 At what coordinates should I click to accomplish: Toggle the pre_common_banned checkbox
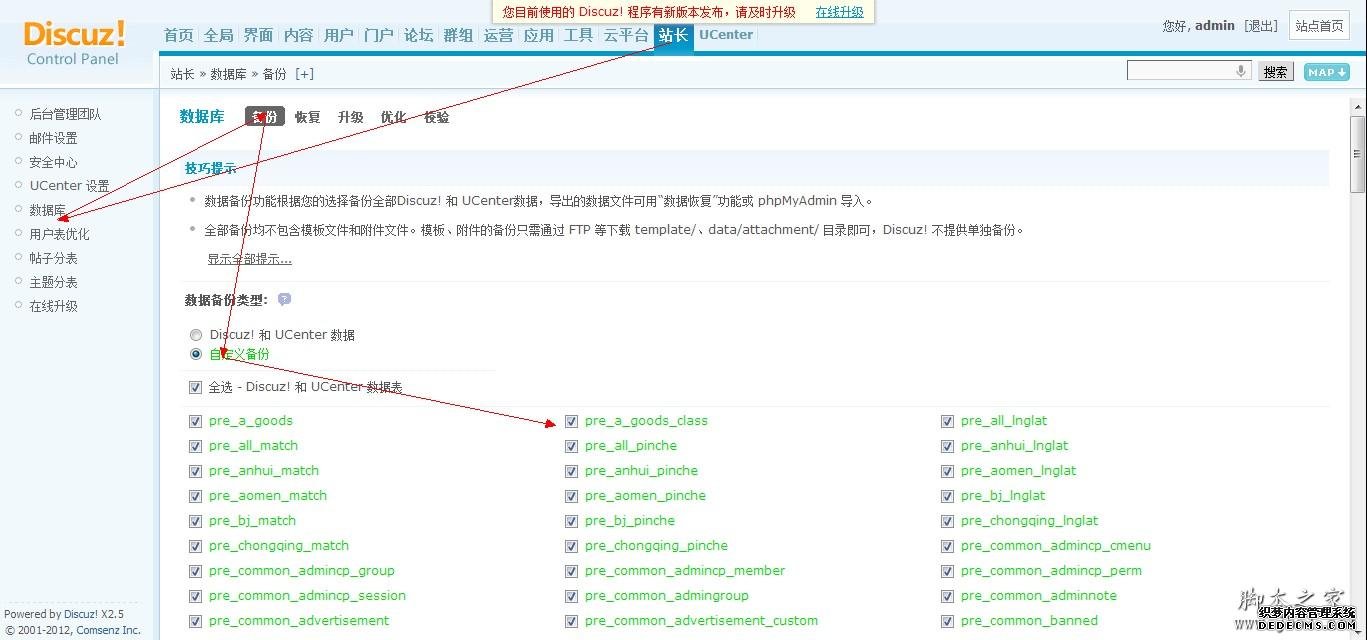coord(947,621)
